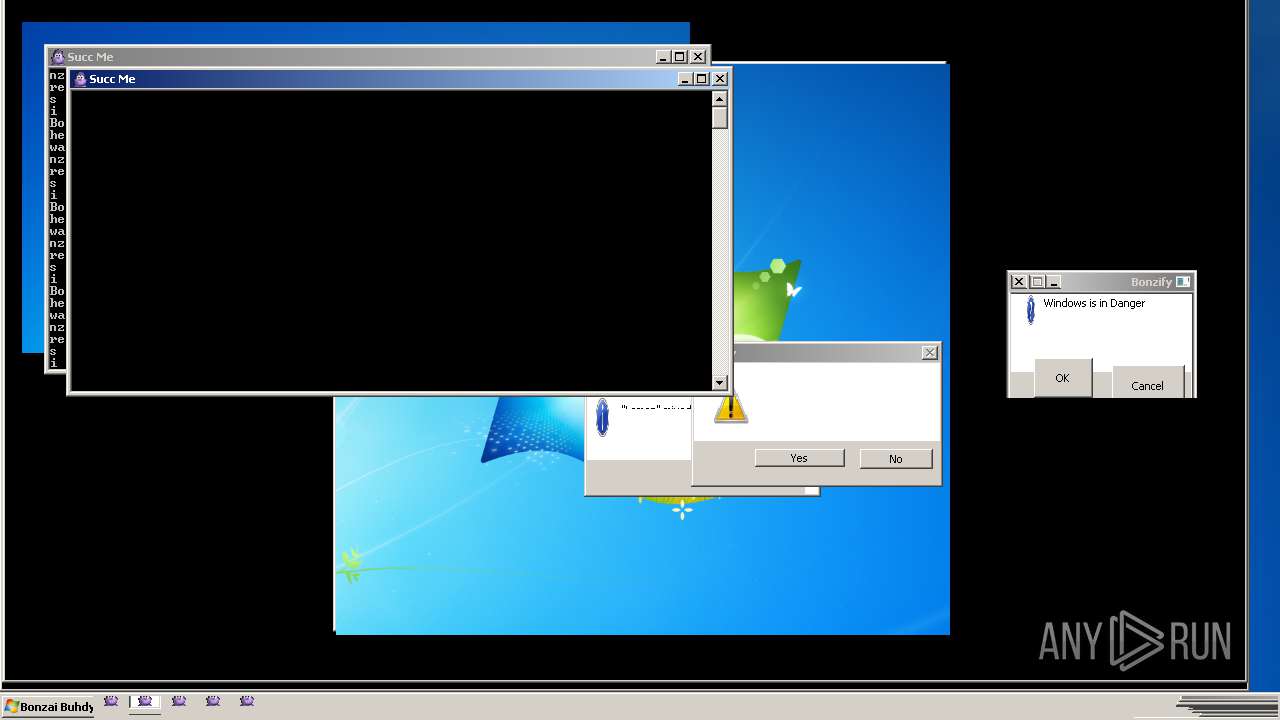Image resolution: width=1280 pixels, height=720 pixels.
Task: Click the Bonzify title bar window icon
Action: click(1183, 282)
